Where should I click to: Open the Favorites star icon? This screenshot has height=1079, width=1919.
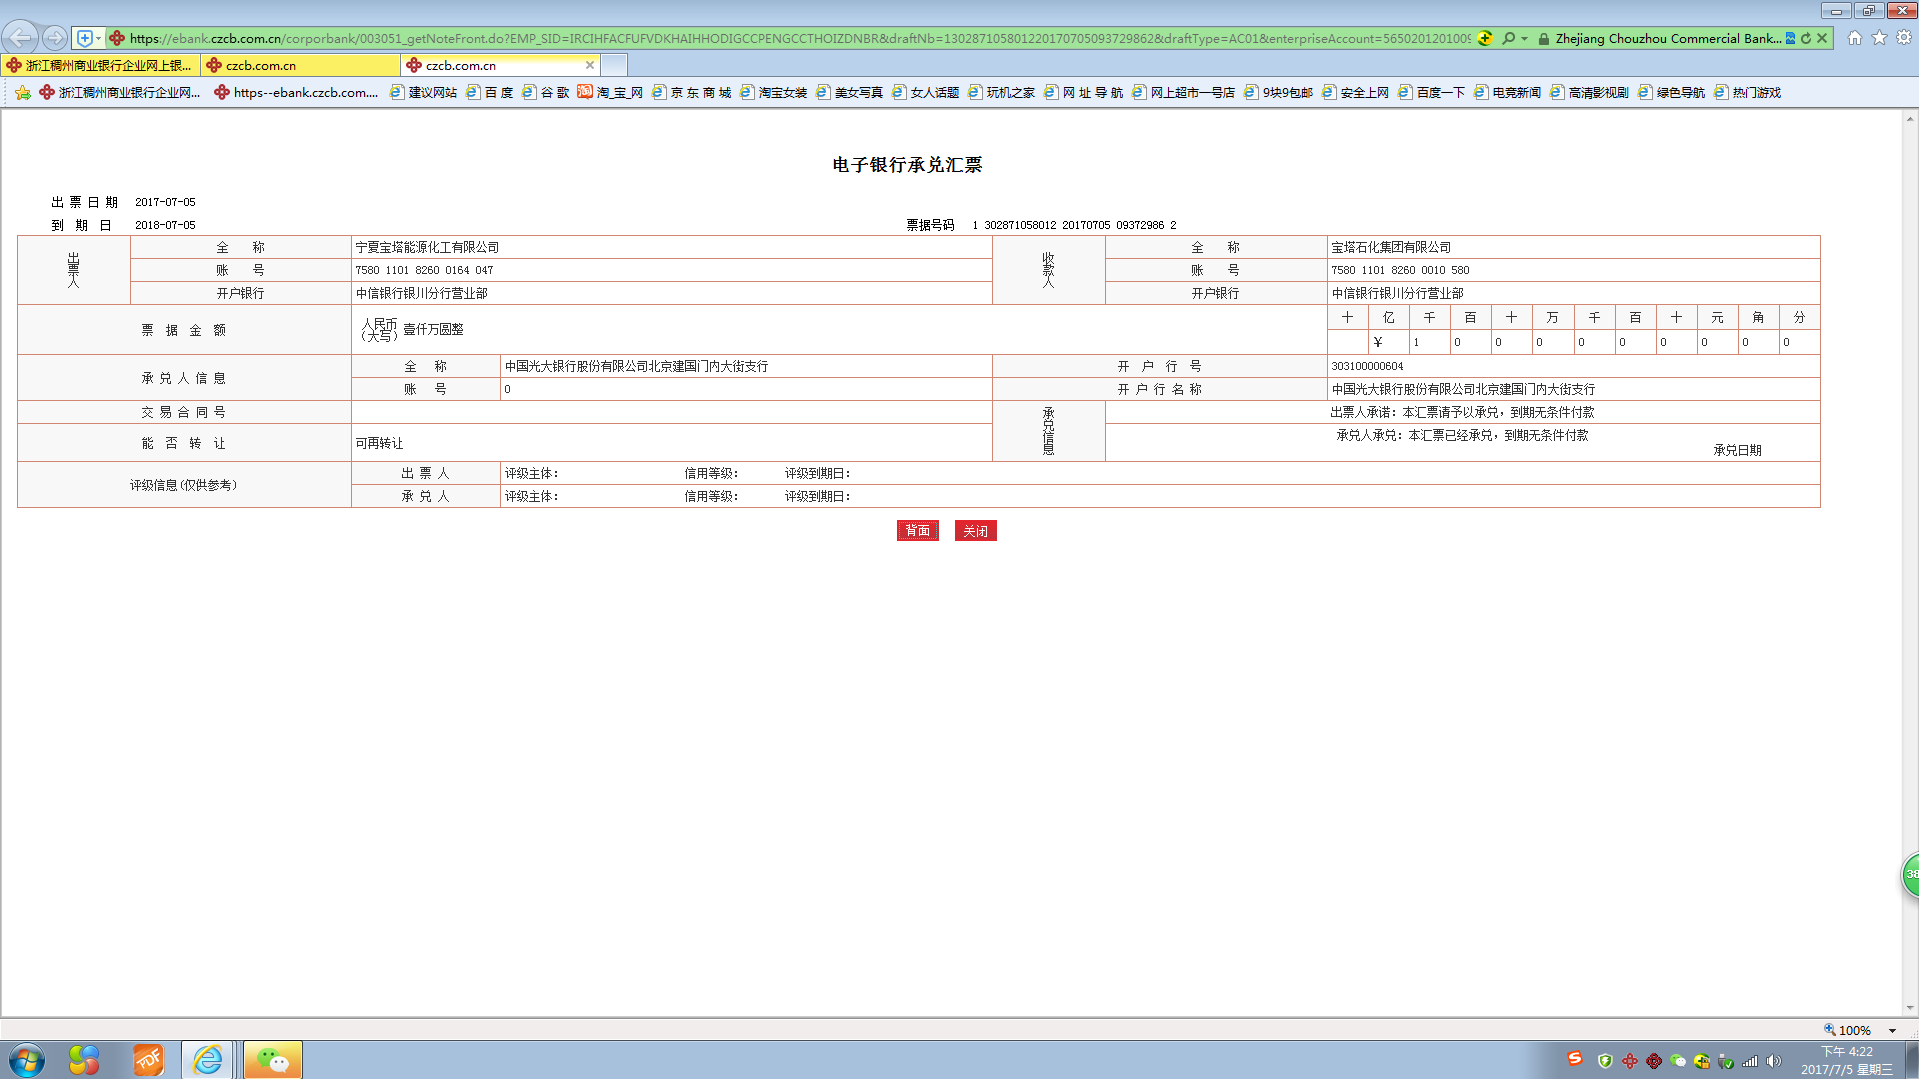(x=1879, y=38)
